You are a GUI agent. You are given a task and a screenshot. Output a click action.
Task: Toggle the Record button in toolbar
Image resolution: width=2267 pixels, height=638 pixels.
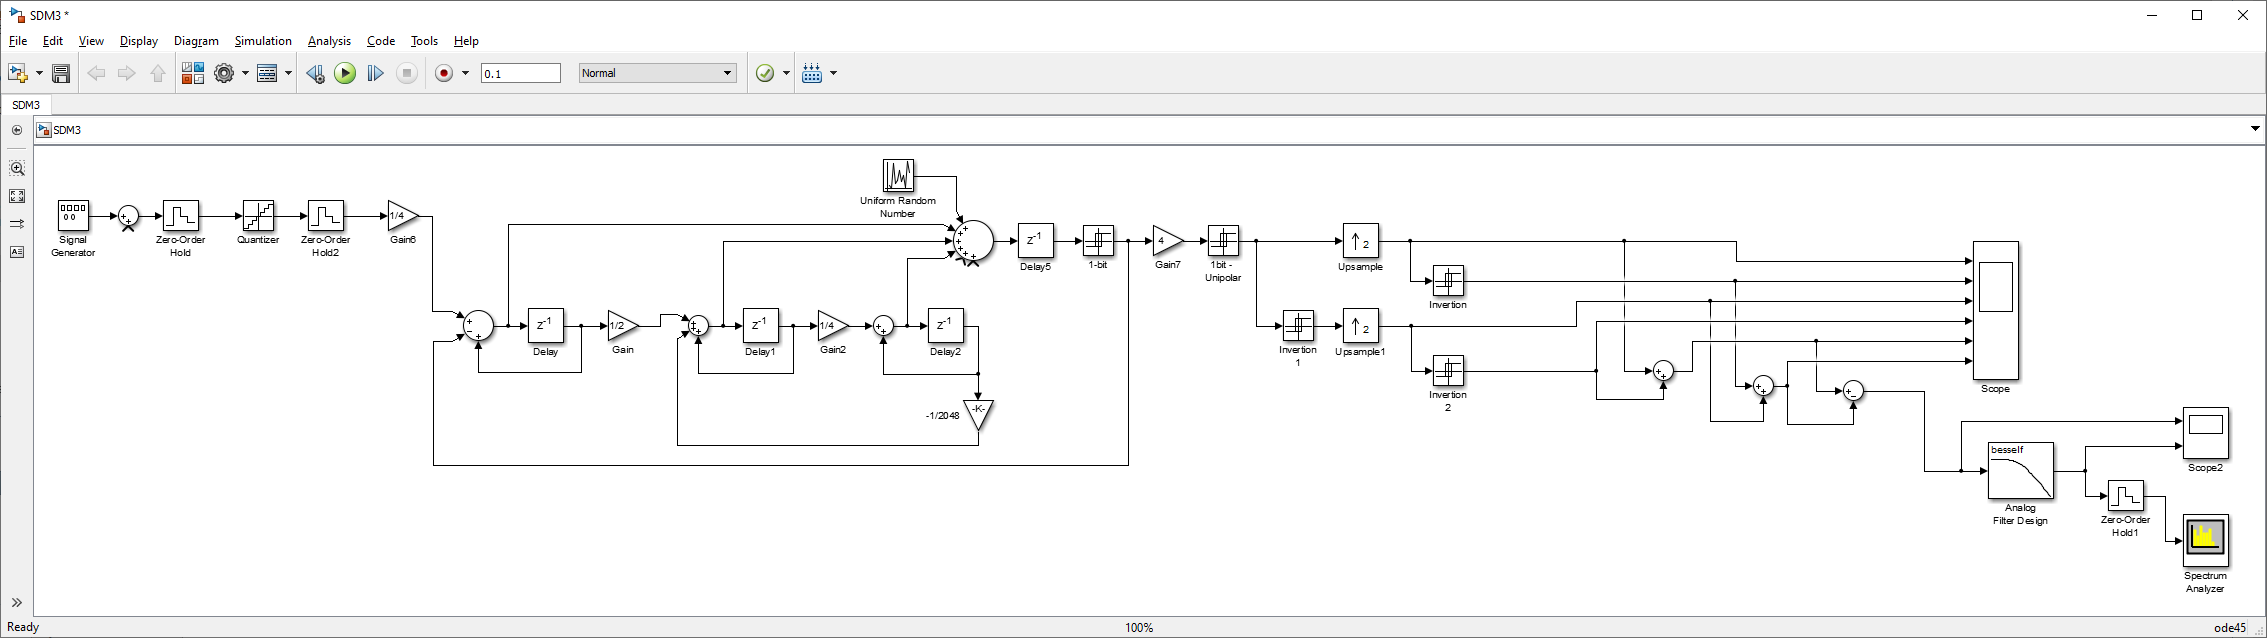tap(445, 73)
